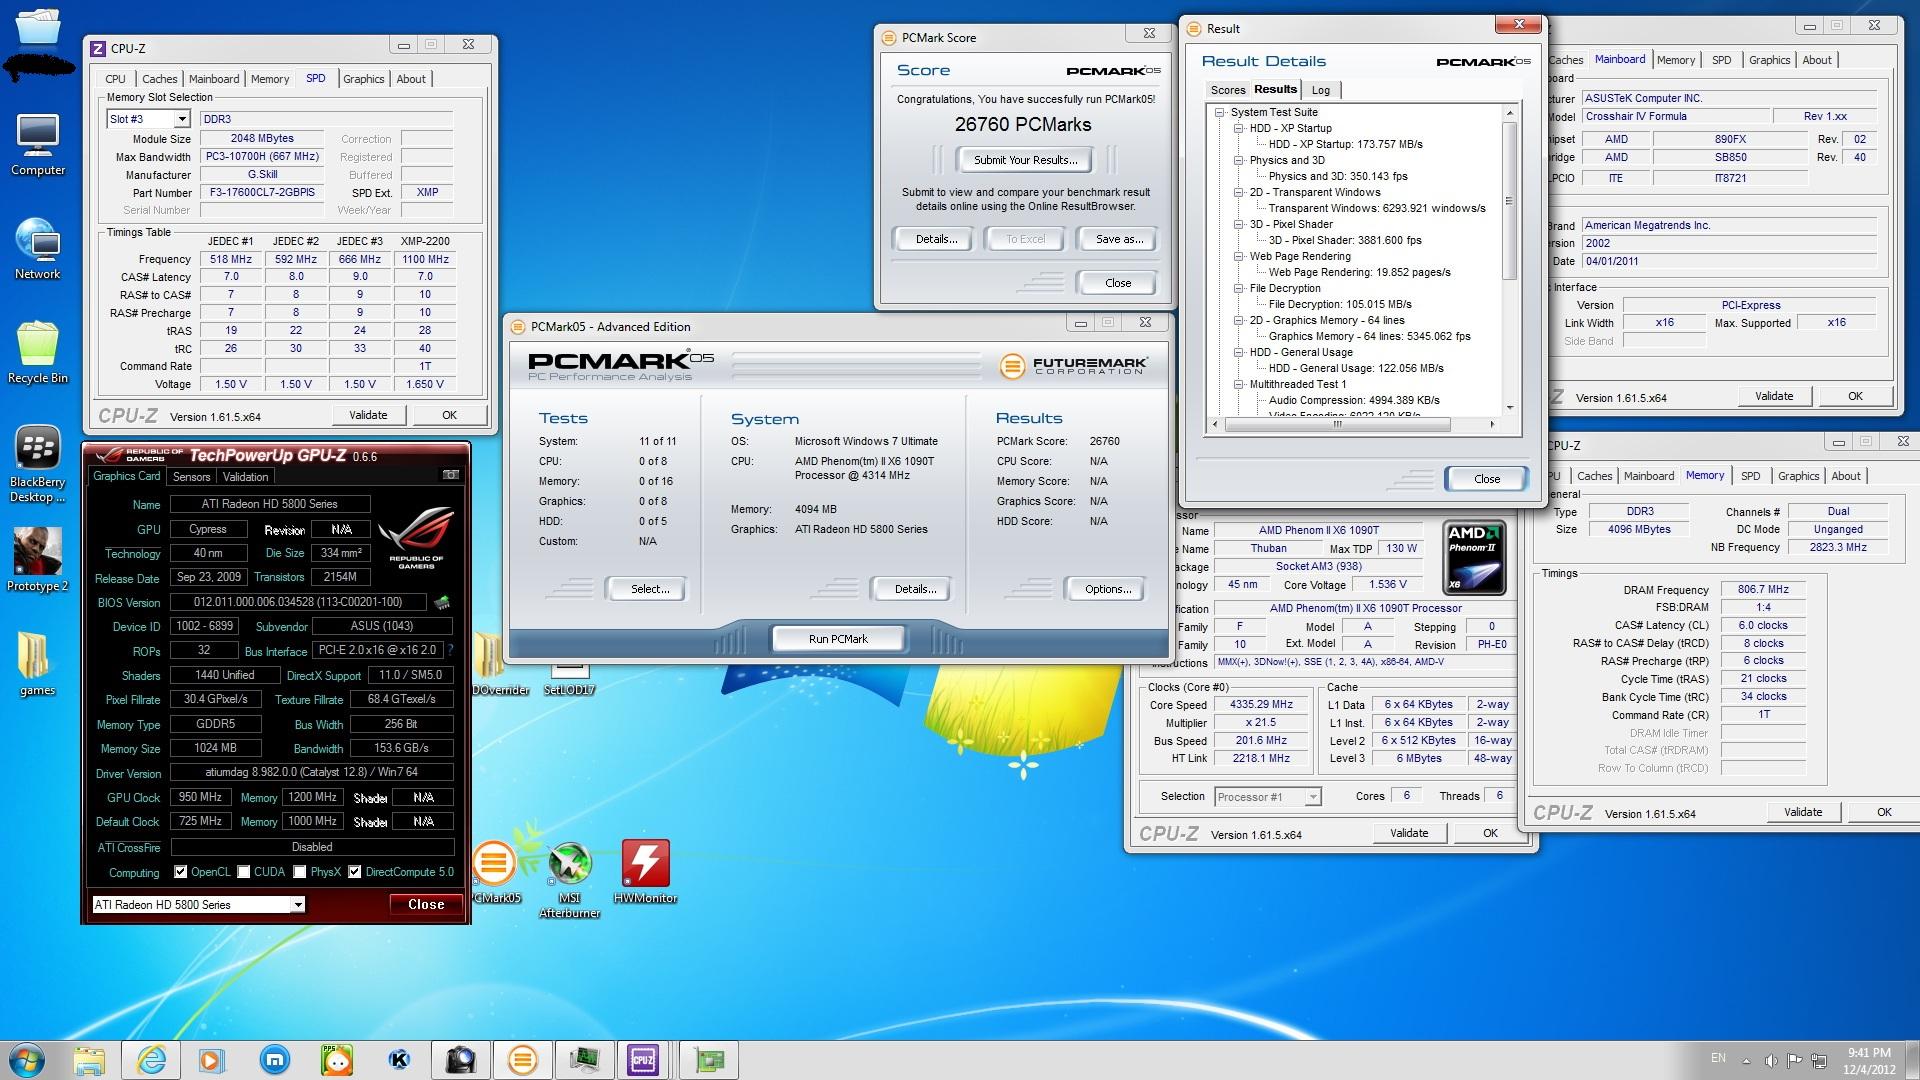Collapse the System Test Suite tree node
The width and height of the screenshot is (1920, 1080).
coord(1221,113)
